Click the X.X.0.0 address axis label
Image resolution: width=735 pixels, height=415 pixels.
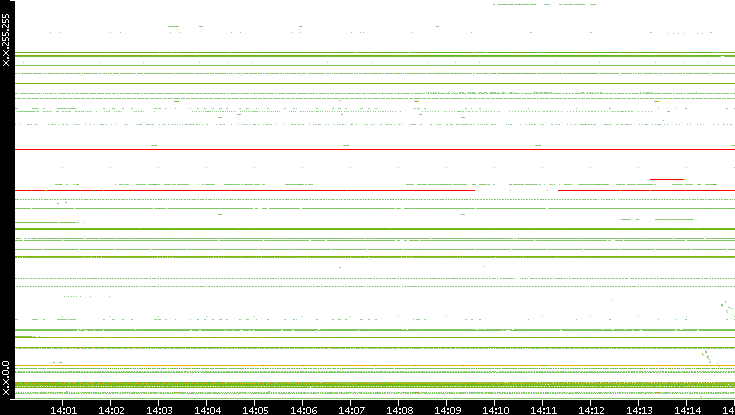(x=6, y=378)
